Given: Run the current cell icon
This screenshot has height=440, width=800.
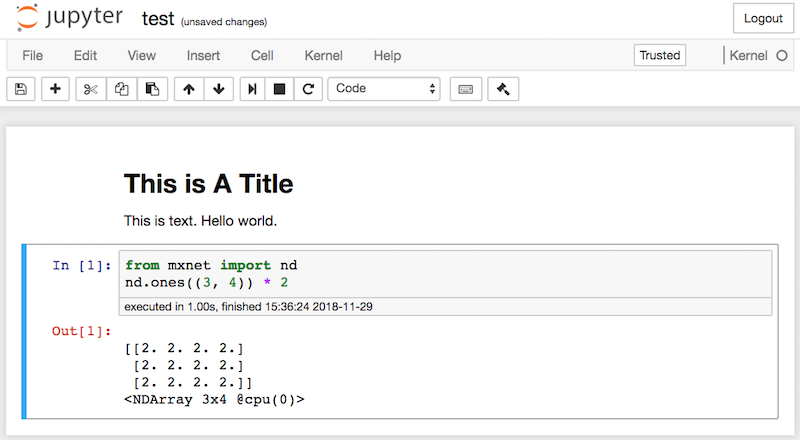Looking at the screenshot, I should point(254,89).
